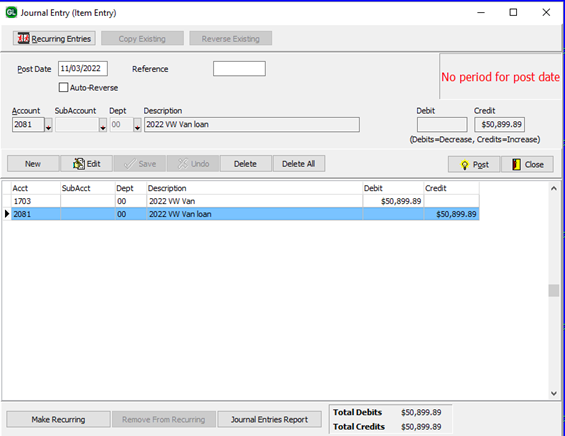This screenshot has width=565, height=436.
Task: Expand the SubAccount dropdown list
Action: pyautogui.click(x=103, y=125)
